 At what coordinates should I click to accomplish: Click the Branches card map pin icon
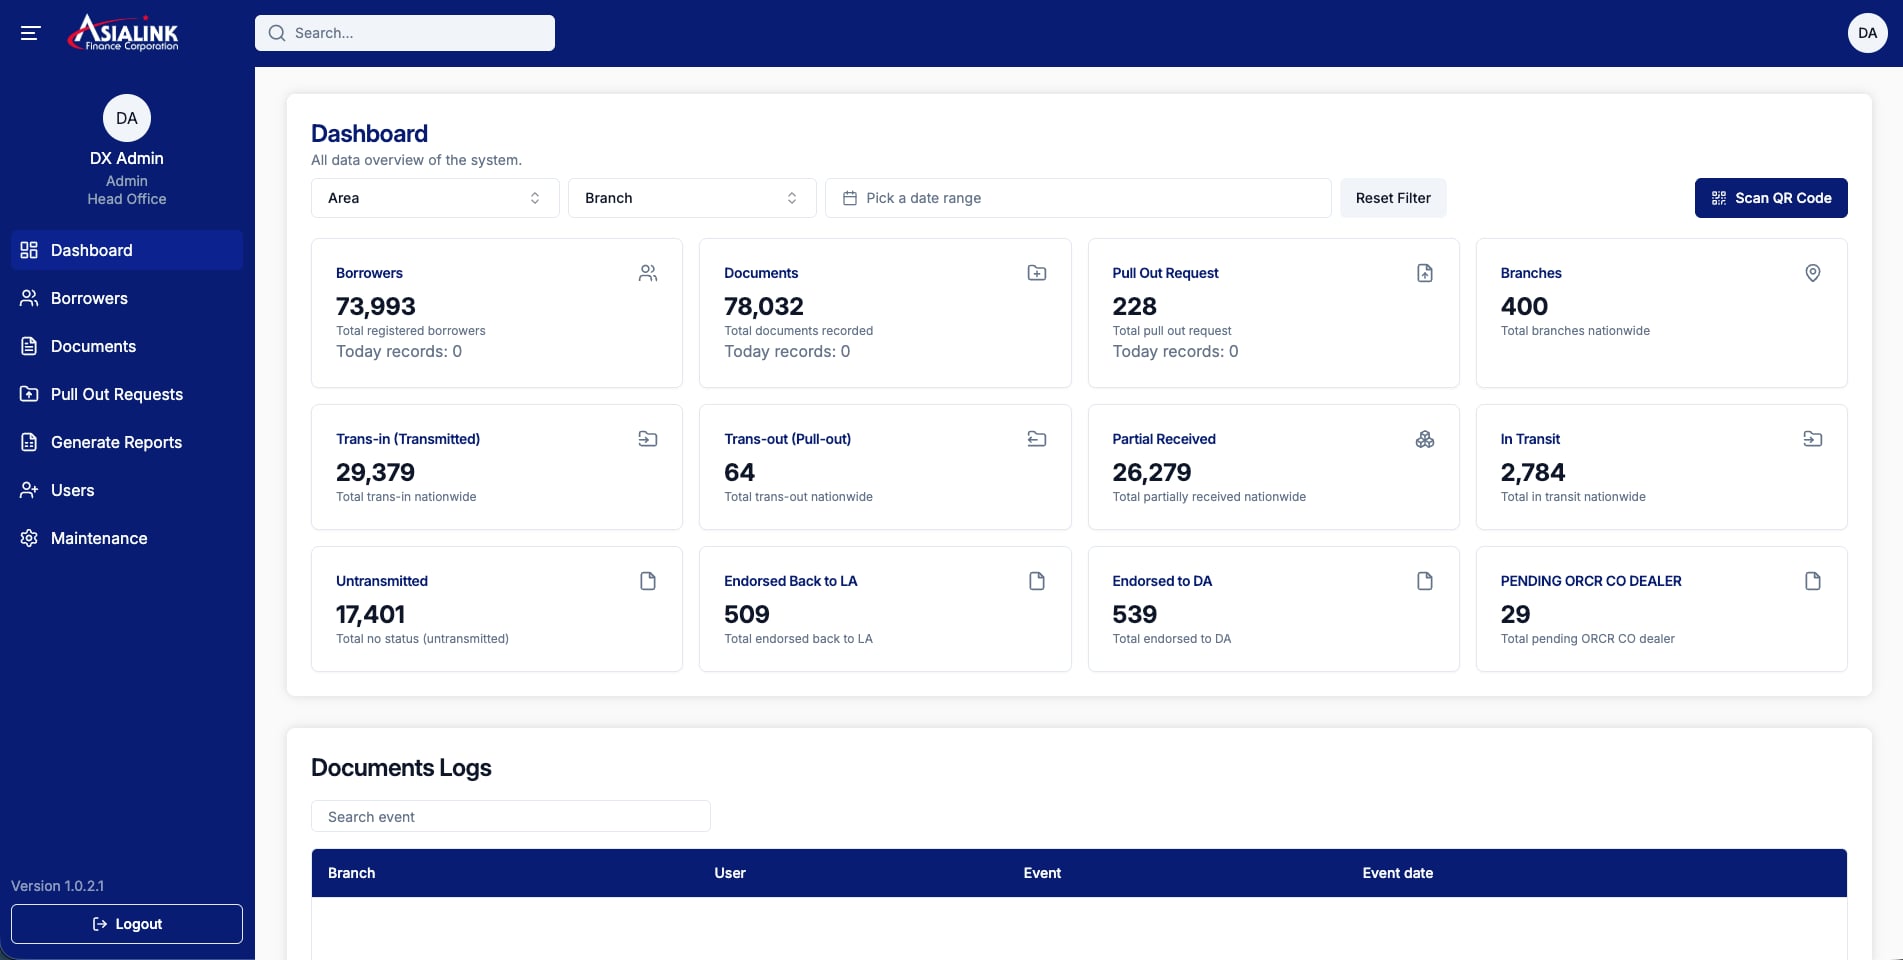(1813, 273)
